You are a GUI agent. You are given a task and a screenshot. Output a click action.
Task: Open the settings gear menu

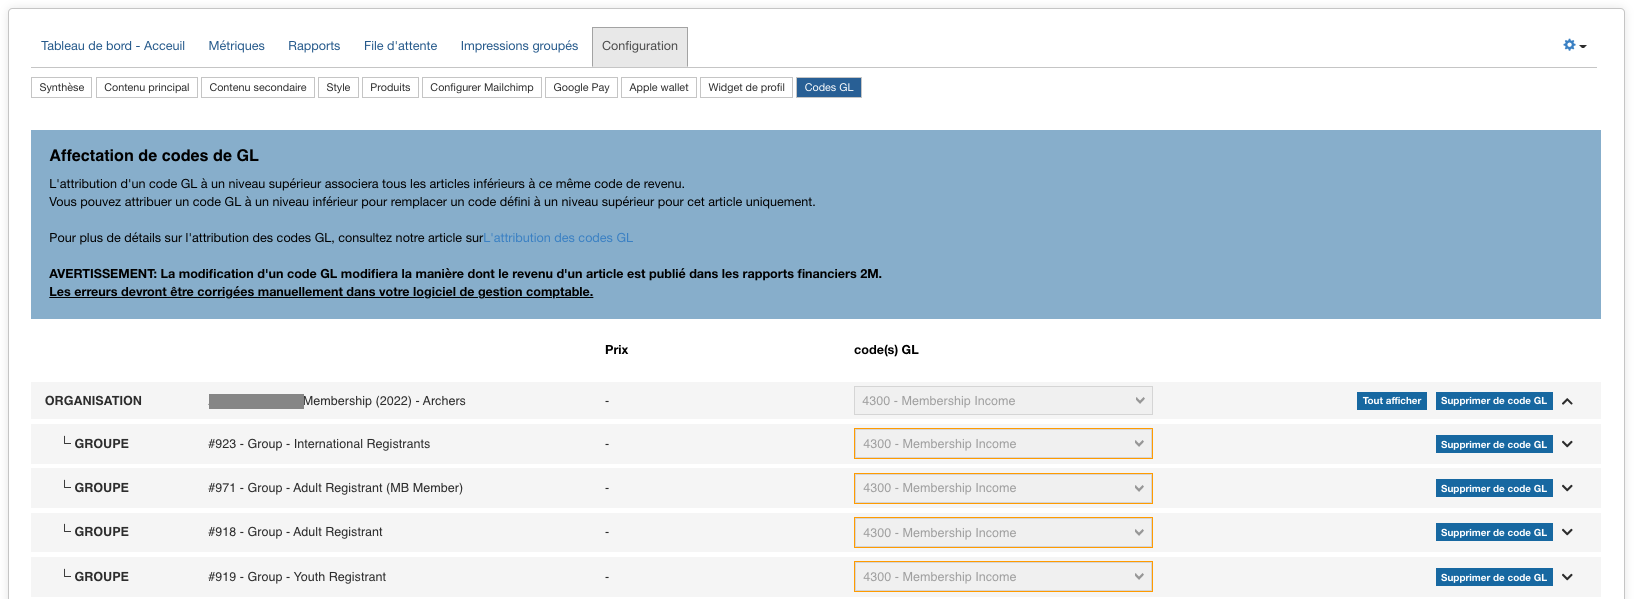(x=1574, y=45)
